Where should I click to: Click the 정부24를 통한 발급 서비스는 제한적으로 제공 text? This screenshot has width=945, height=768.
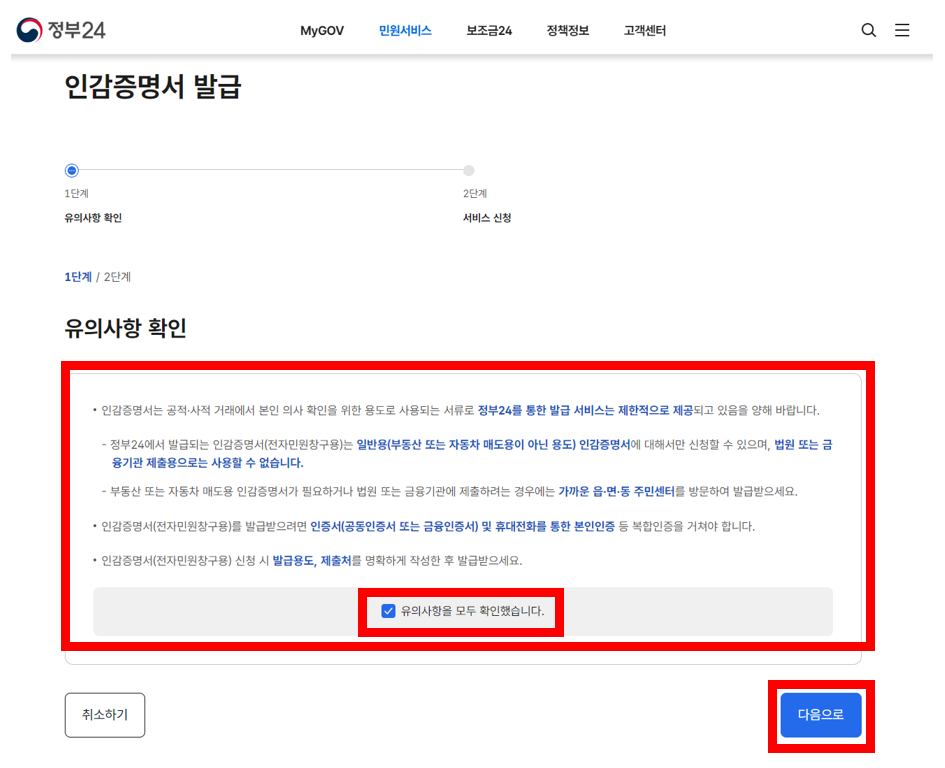[x=585, y=411]
